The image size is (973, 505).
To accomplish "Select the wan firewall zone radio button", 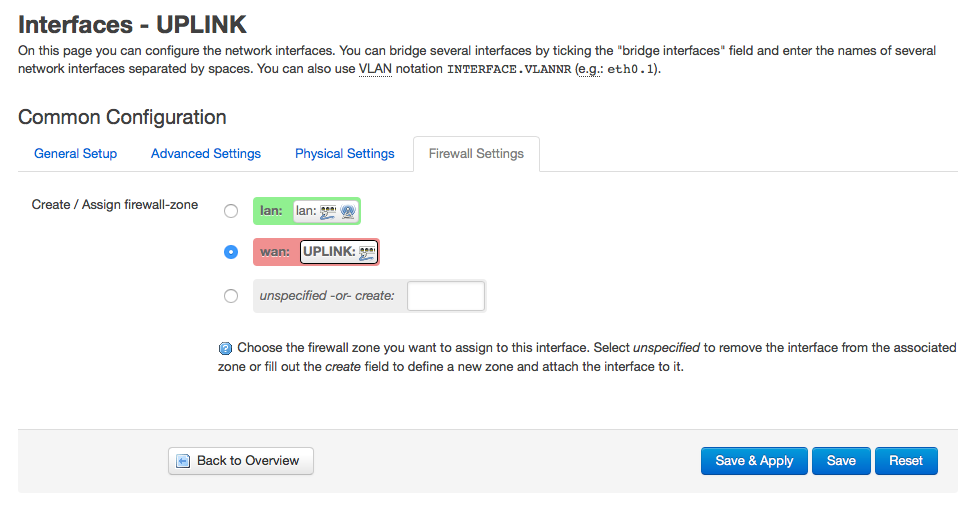I will coord(231,252).
